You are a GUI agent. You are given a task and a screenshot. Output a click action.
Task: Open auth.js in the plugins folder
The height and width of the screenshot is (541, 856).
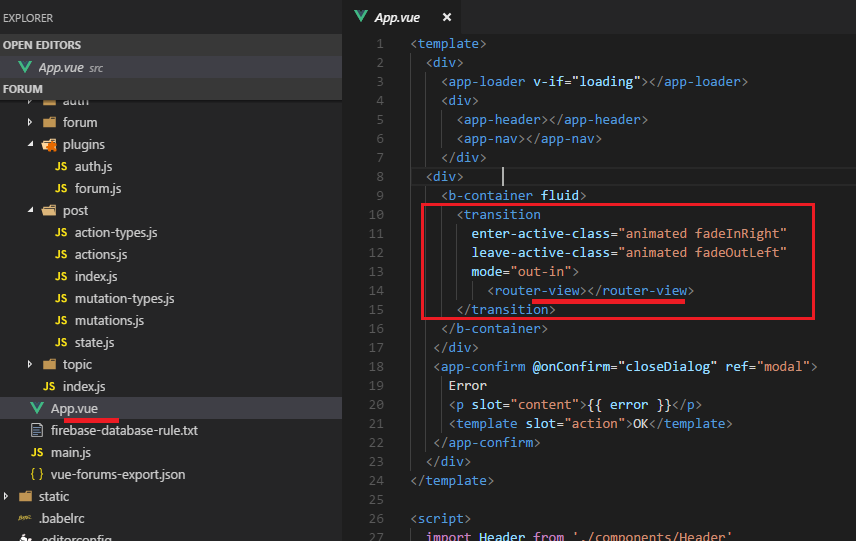[93, 167]
